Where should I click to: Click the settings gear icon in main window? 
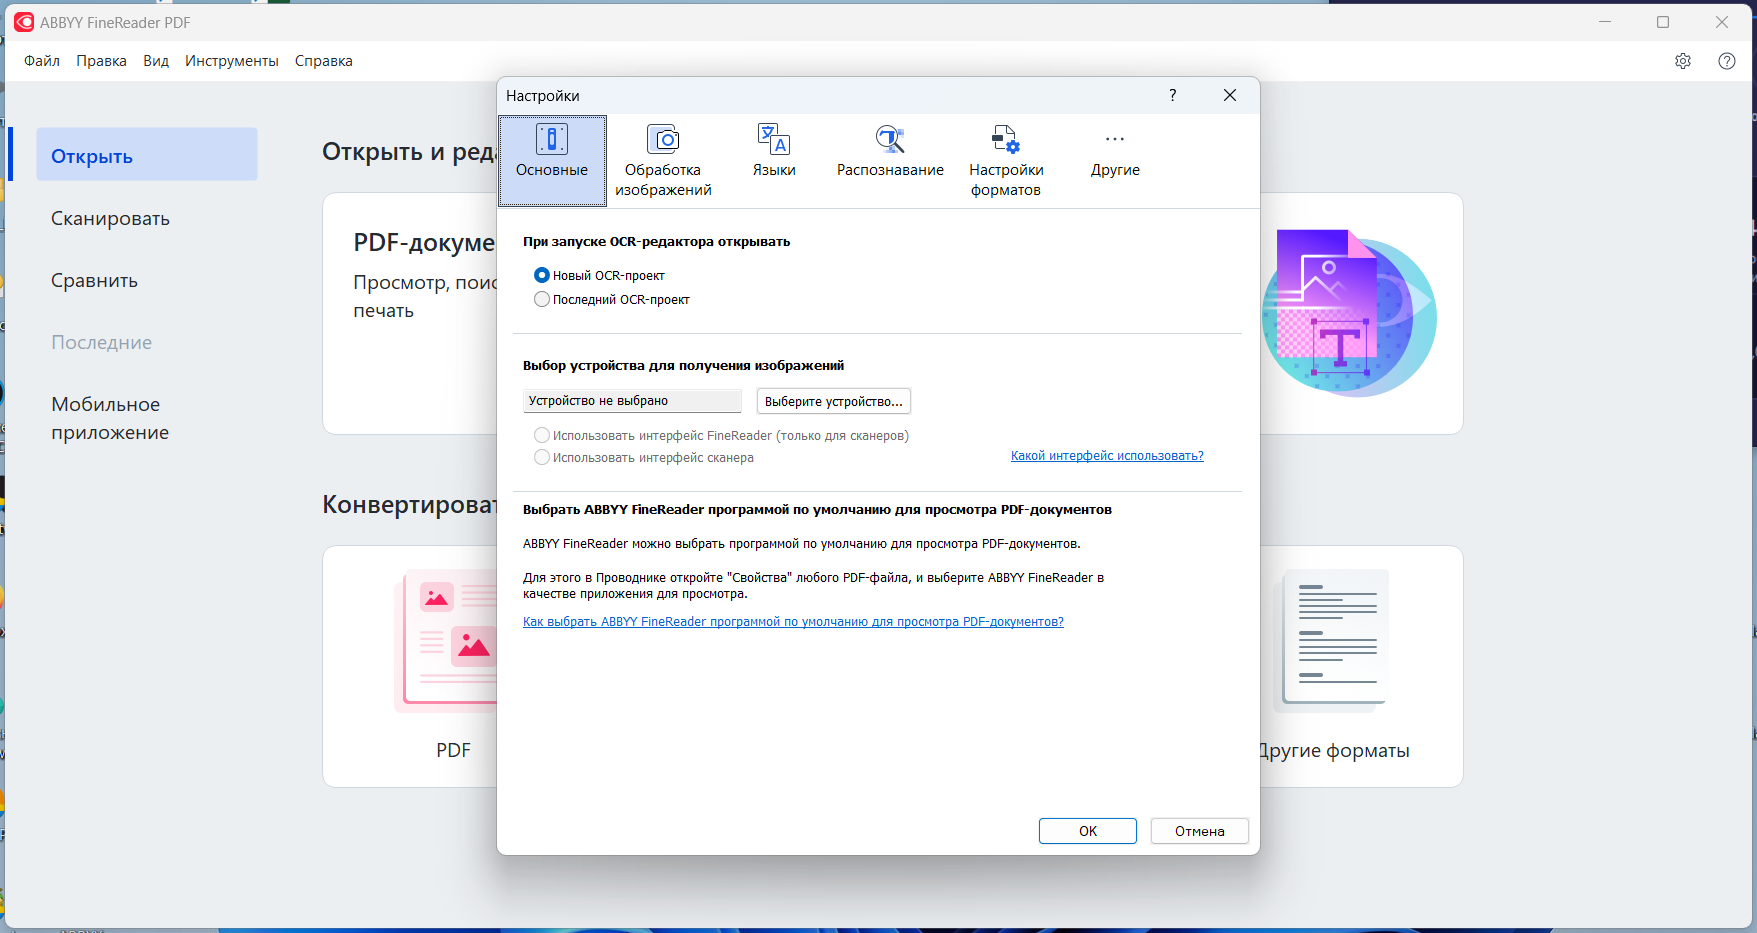(x=1683, y=61)
